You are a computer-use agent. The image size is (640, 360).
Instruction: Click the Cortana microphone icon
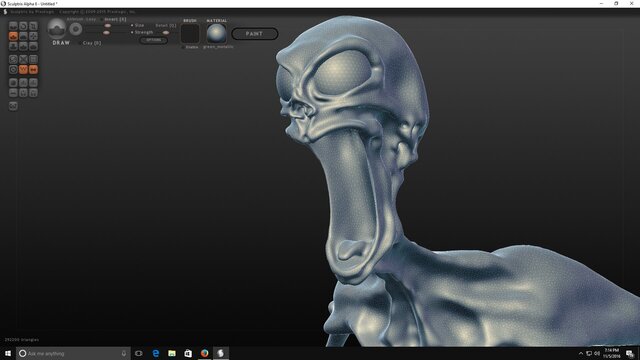point(124,353)
